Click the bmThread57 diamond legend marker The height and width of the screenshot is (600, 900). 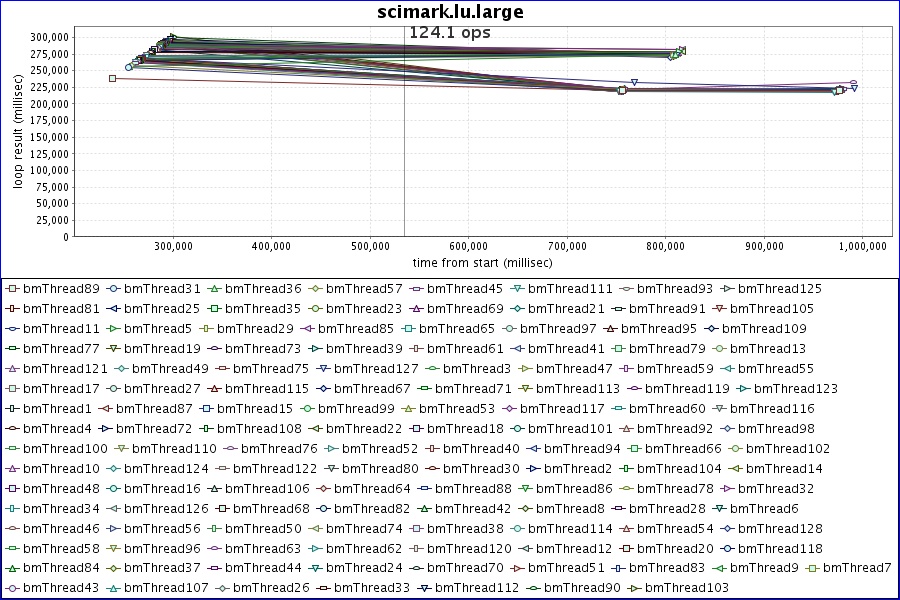(x=316, y=289)
